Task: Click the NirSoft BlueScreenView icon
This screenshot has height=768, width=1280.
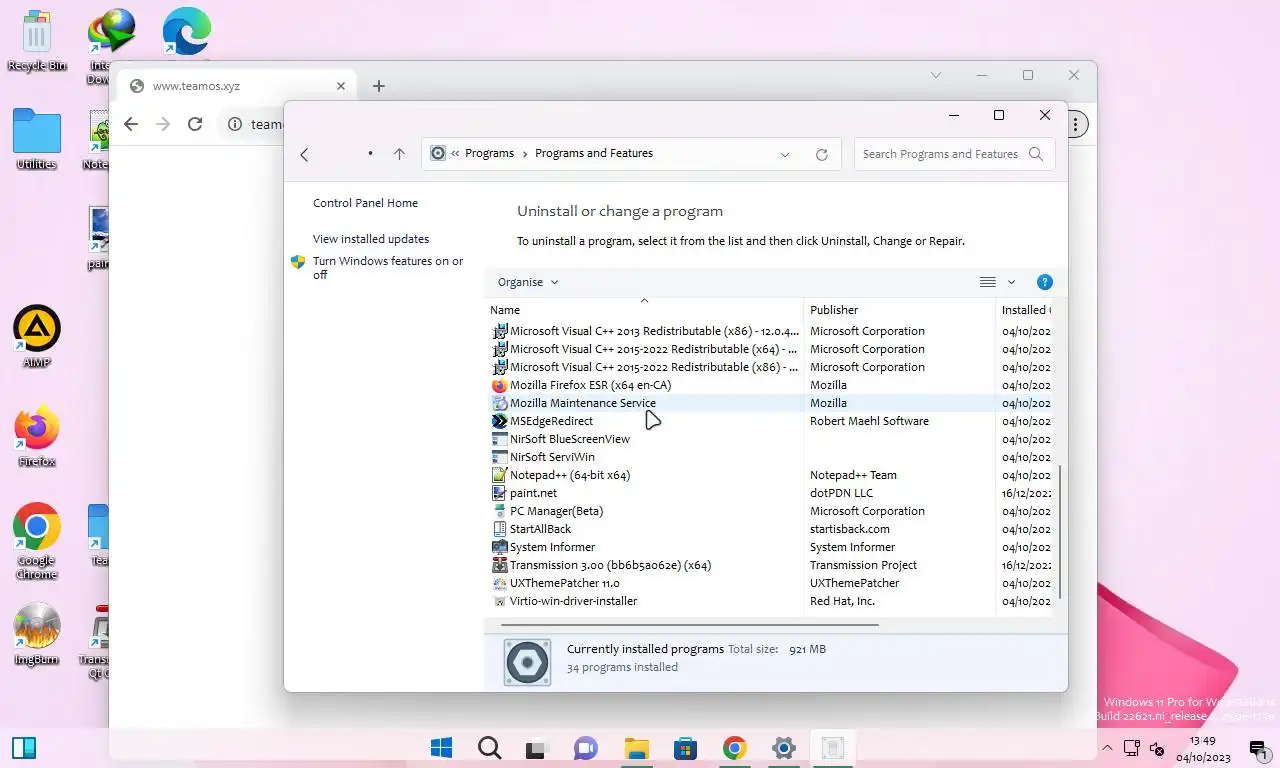Action: (500, 439)
